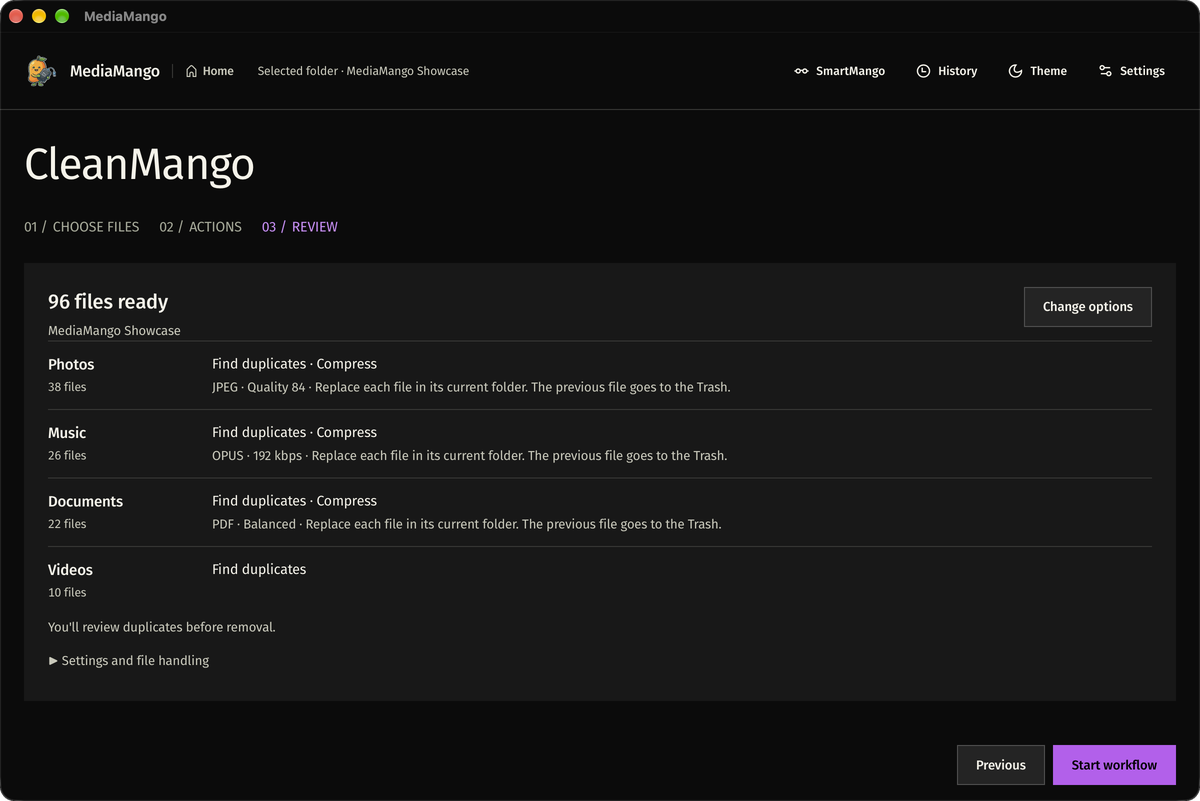
Task: Click Photos 'Find duplicates · Compress' text
Action: point(294,364)
